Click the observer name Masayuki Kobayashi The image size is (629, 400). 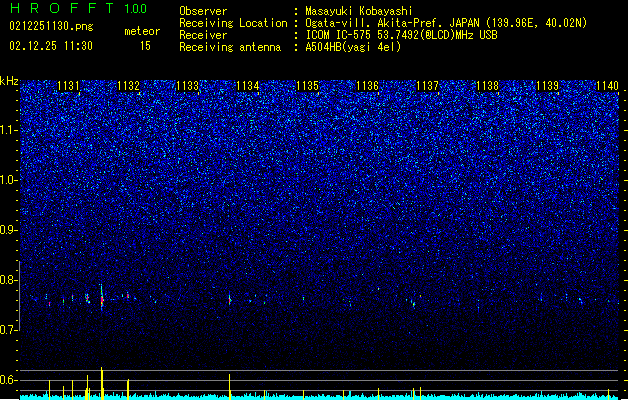pyautogui.click(x=359, y=11)
